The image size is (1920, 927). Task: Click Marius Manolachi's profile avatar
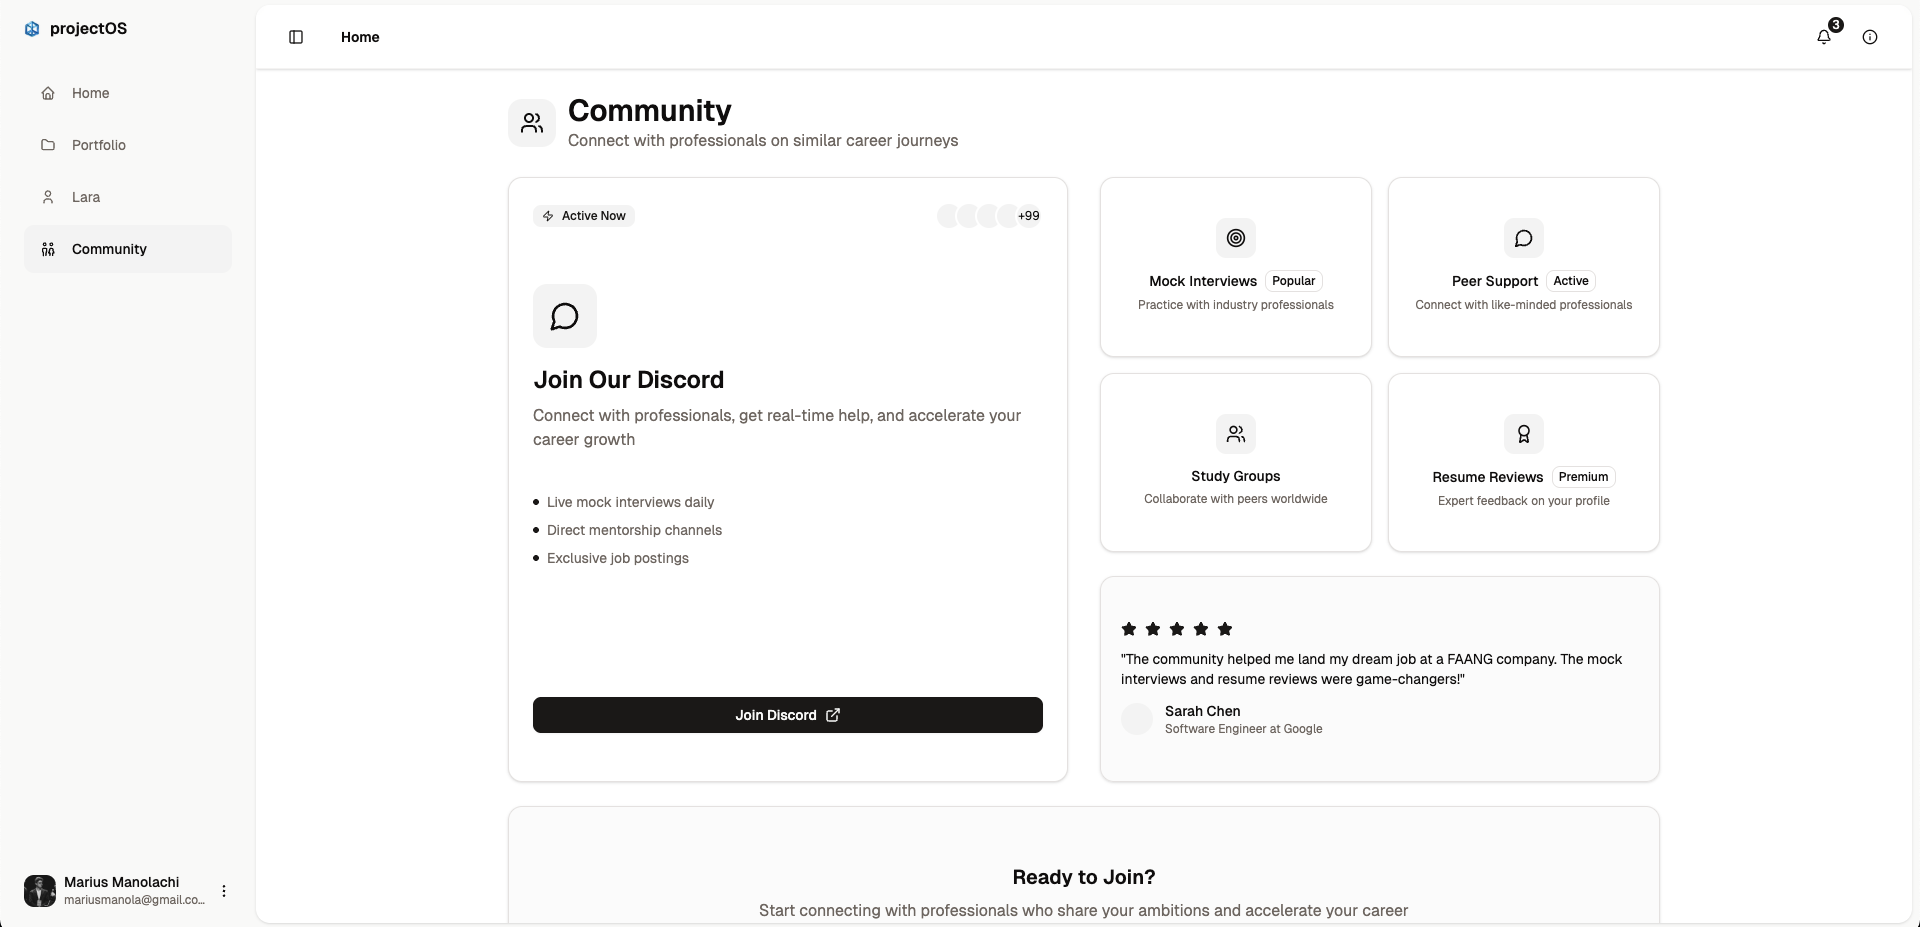tap(40, 891)
